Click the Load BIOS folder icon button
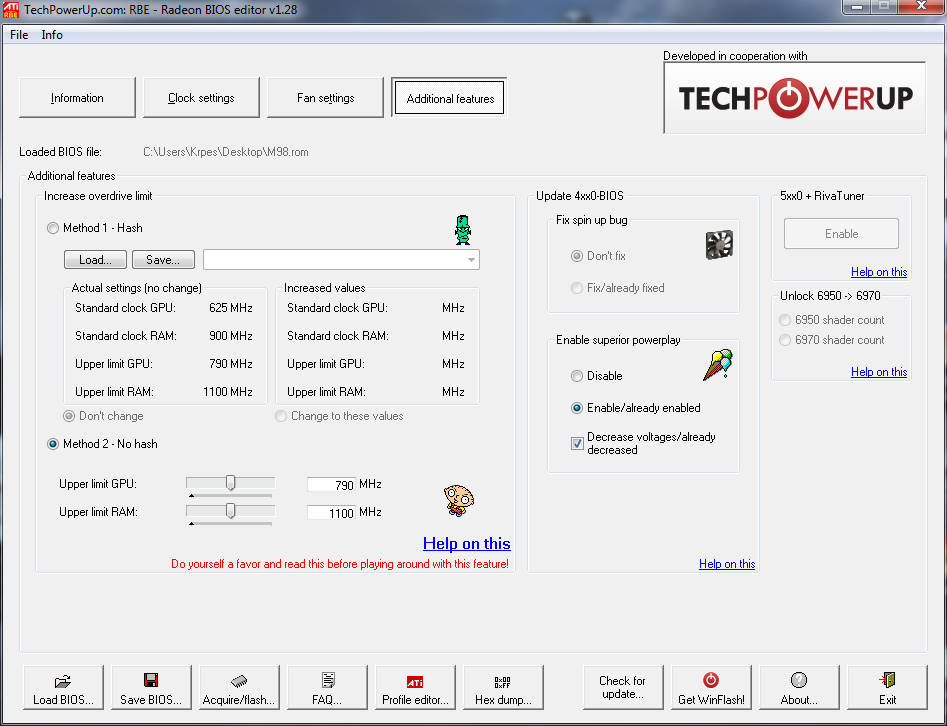This screenshot has height=726, width=947. pyautogui.click(x=61, y=688)
